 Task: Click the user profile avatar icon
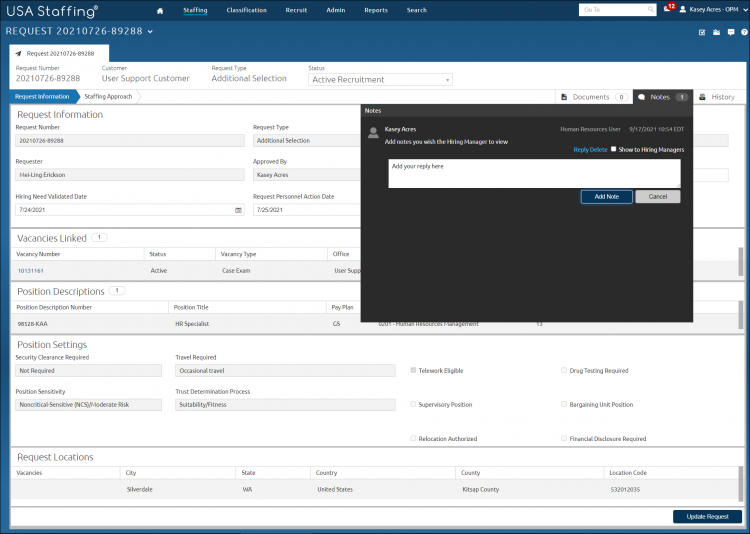pos(683,10)
